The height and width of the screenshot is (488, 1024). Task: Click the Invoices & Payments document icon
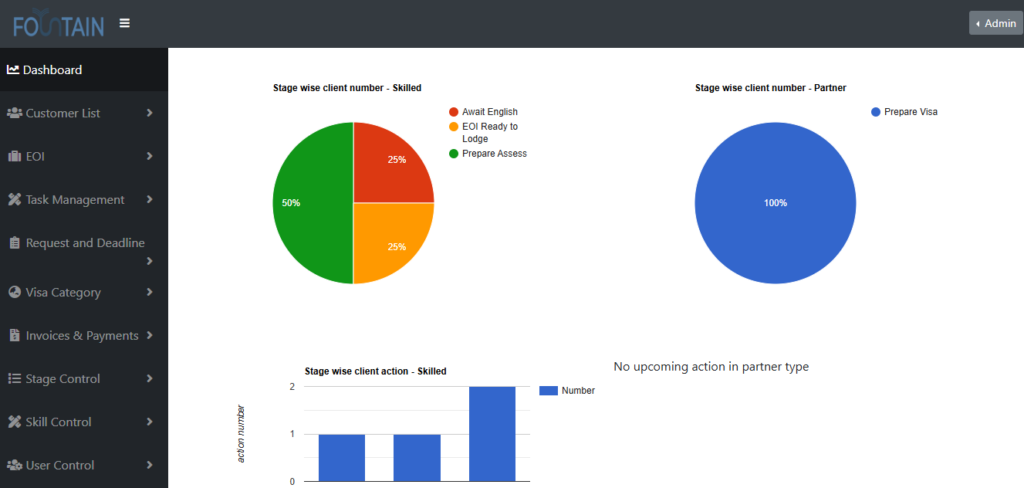click(x=14, y=336)
